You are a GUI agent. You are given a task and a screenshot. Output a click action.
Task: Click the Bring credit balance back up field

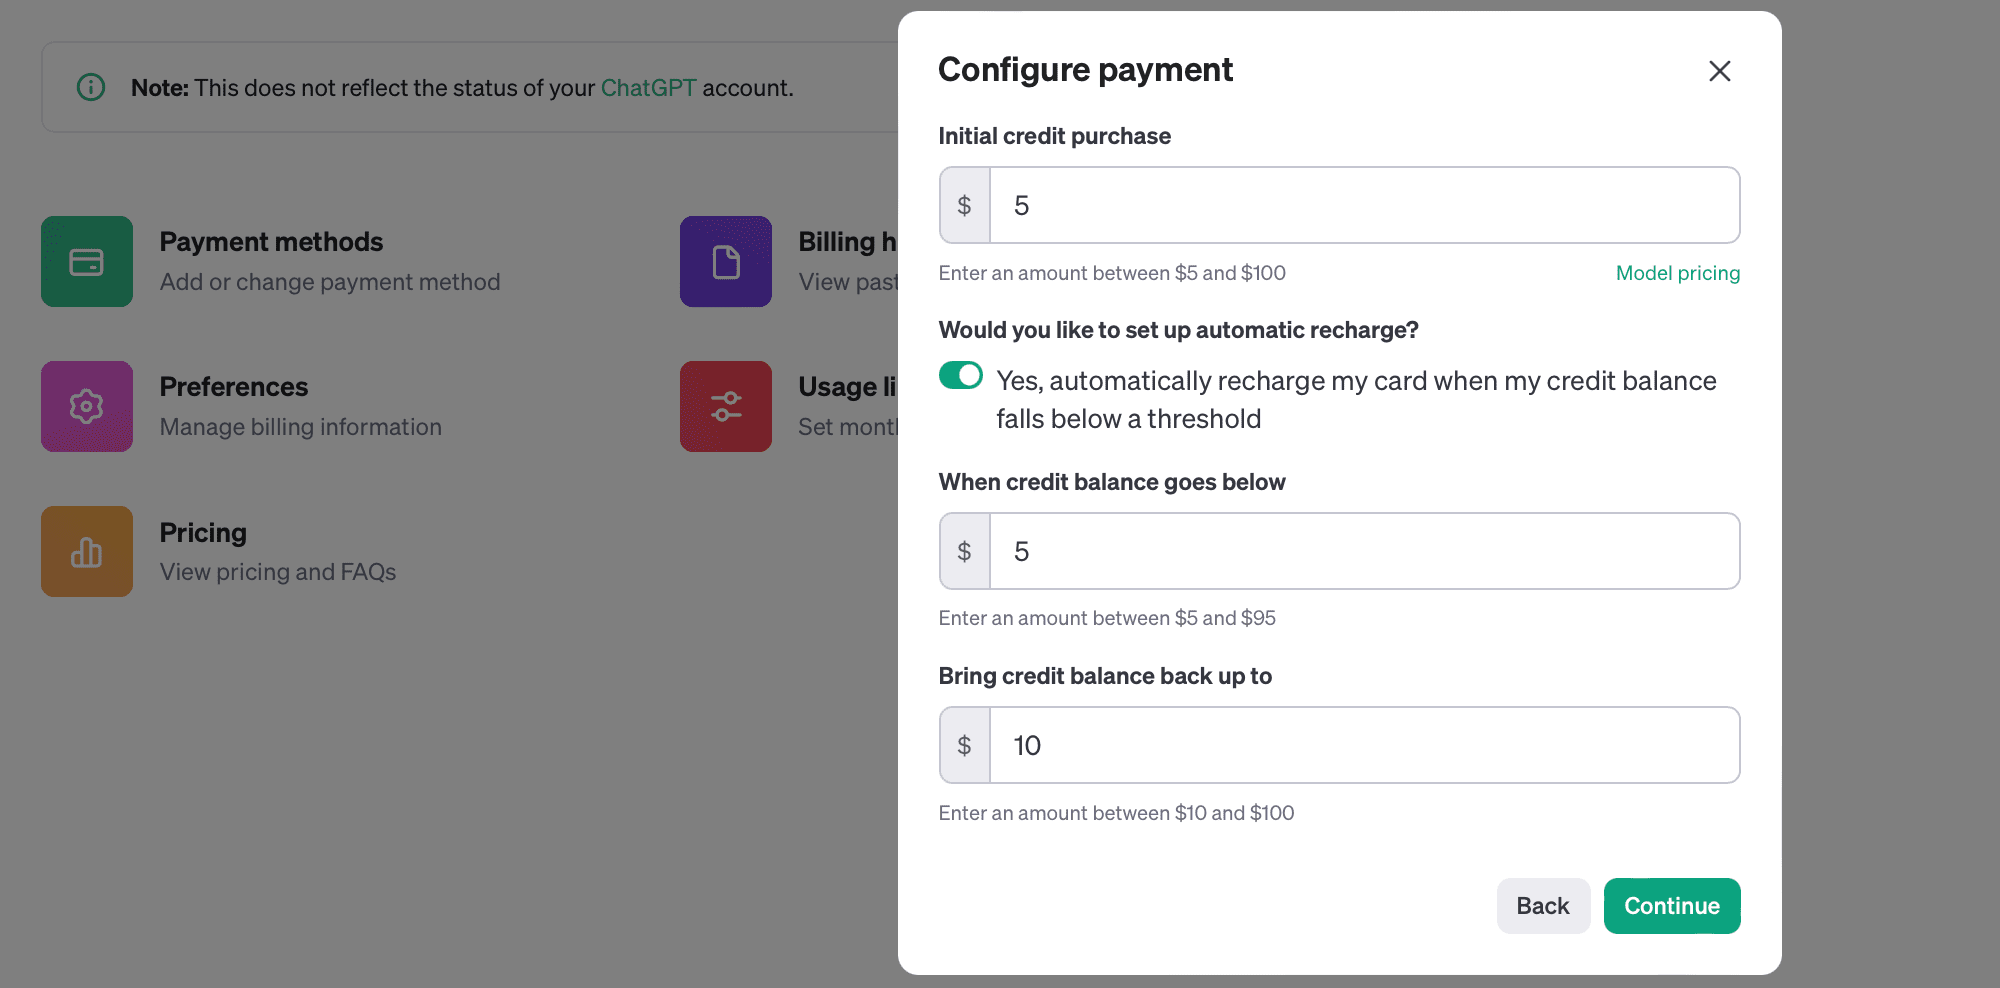(1364, 745)
